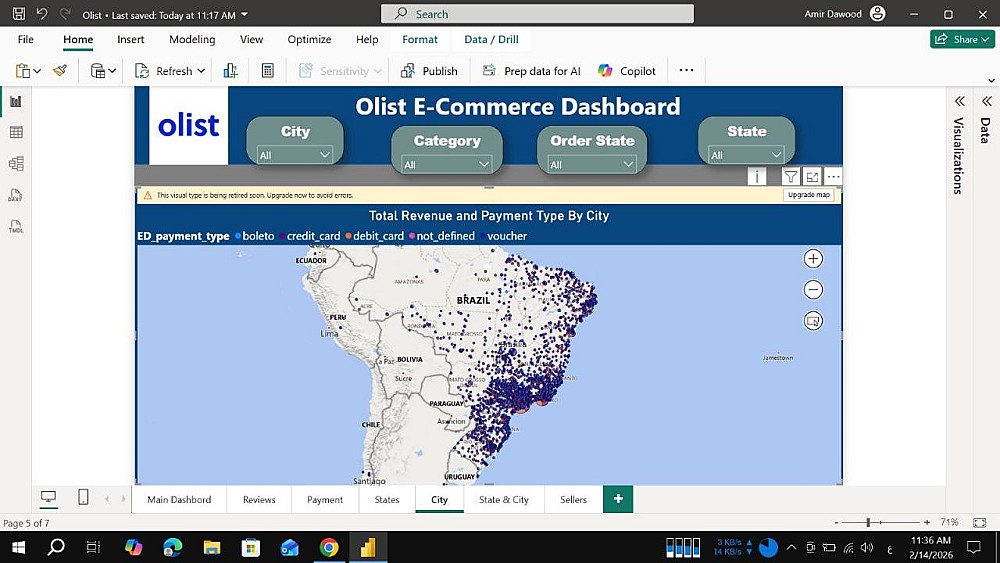The image size is (1000, 563).
Task: Click the New measure calculator icon
Action: pyautogui.click(x=268, y=71)
